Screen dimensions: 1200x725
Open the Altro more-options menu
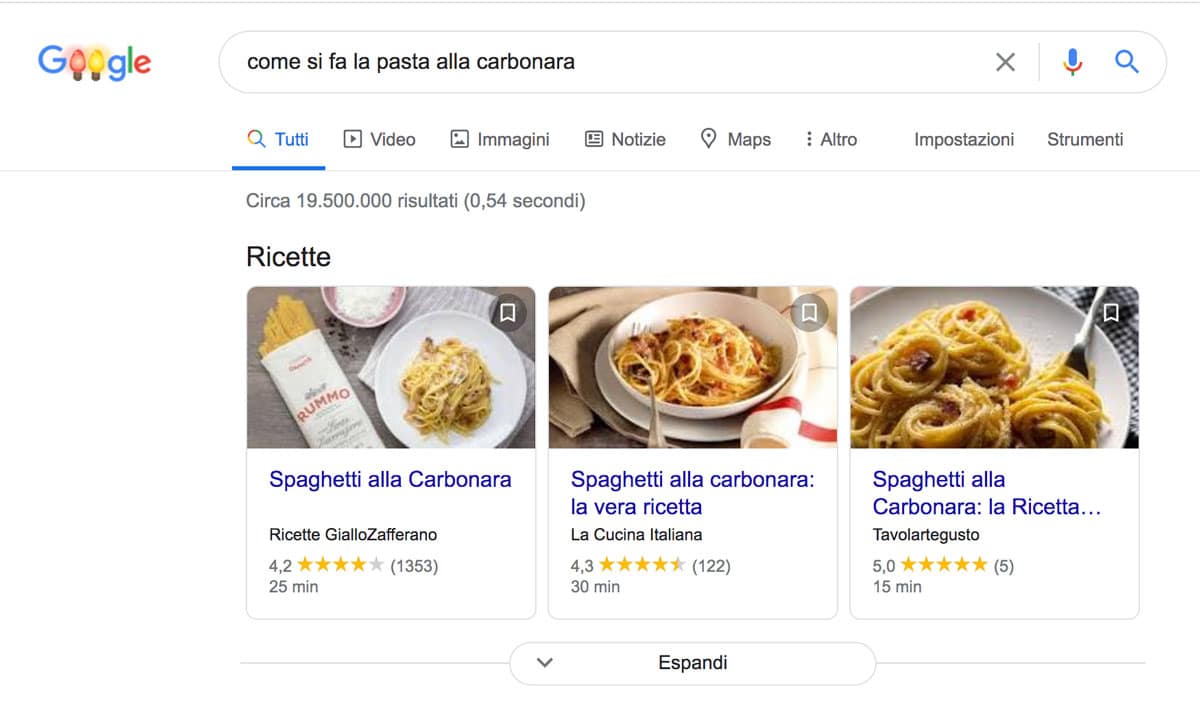(831, 139)
